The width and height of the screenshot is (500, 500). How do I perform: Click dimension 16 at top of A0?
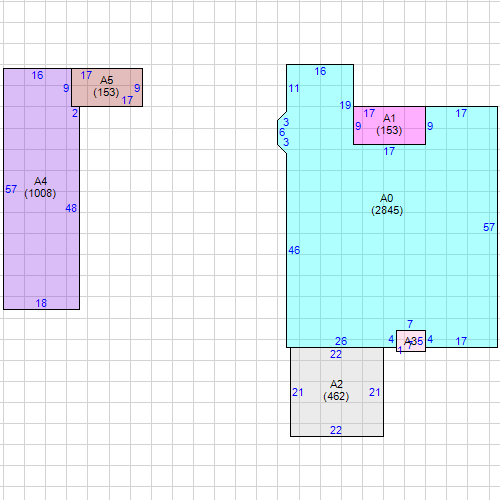coord(320,71)
